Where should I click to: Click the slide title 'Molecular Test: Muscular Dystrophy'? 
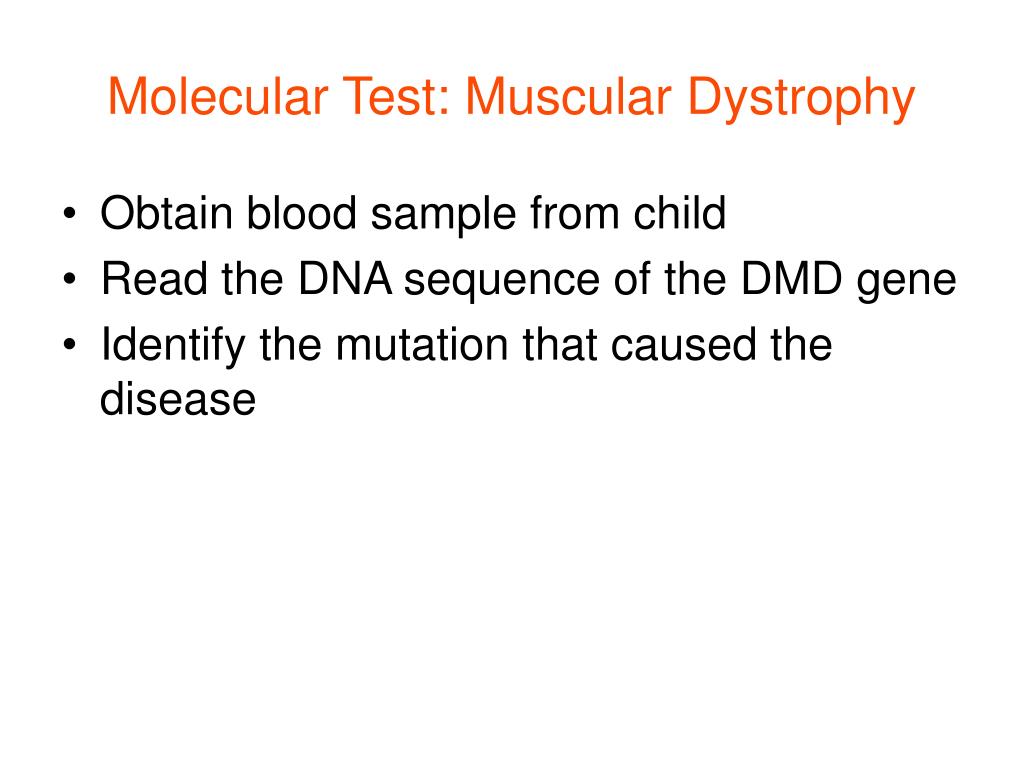[511, 98]
